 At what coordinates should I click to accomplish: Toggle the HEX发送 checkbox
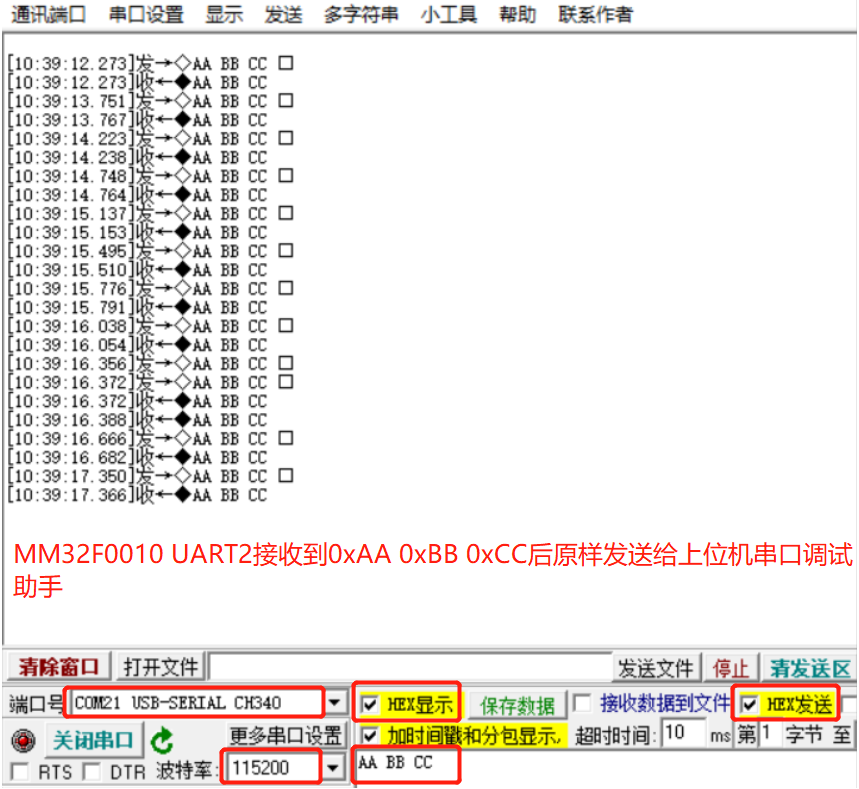(x=749, y=704)
